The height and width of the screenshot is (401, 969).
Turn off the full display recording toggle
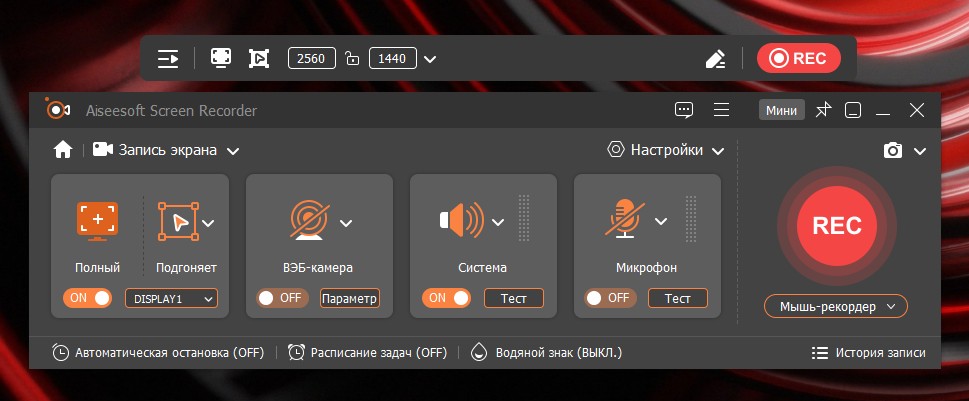88,298
